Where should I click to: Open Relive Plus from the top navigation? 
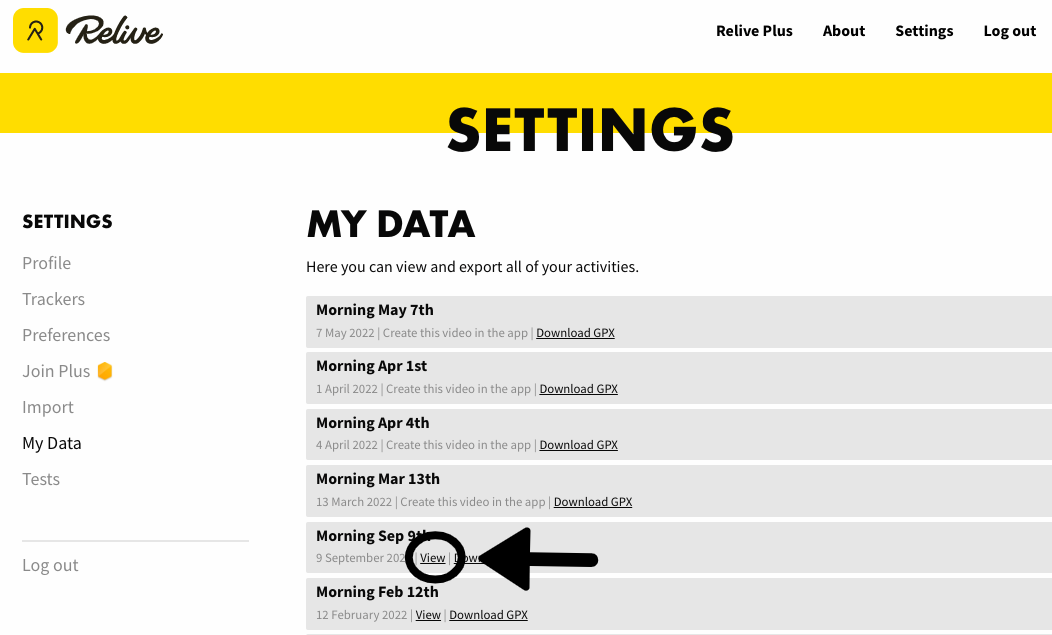[754, 31]
